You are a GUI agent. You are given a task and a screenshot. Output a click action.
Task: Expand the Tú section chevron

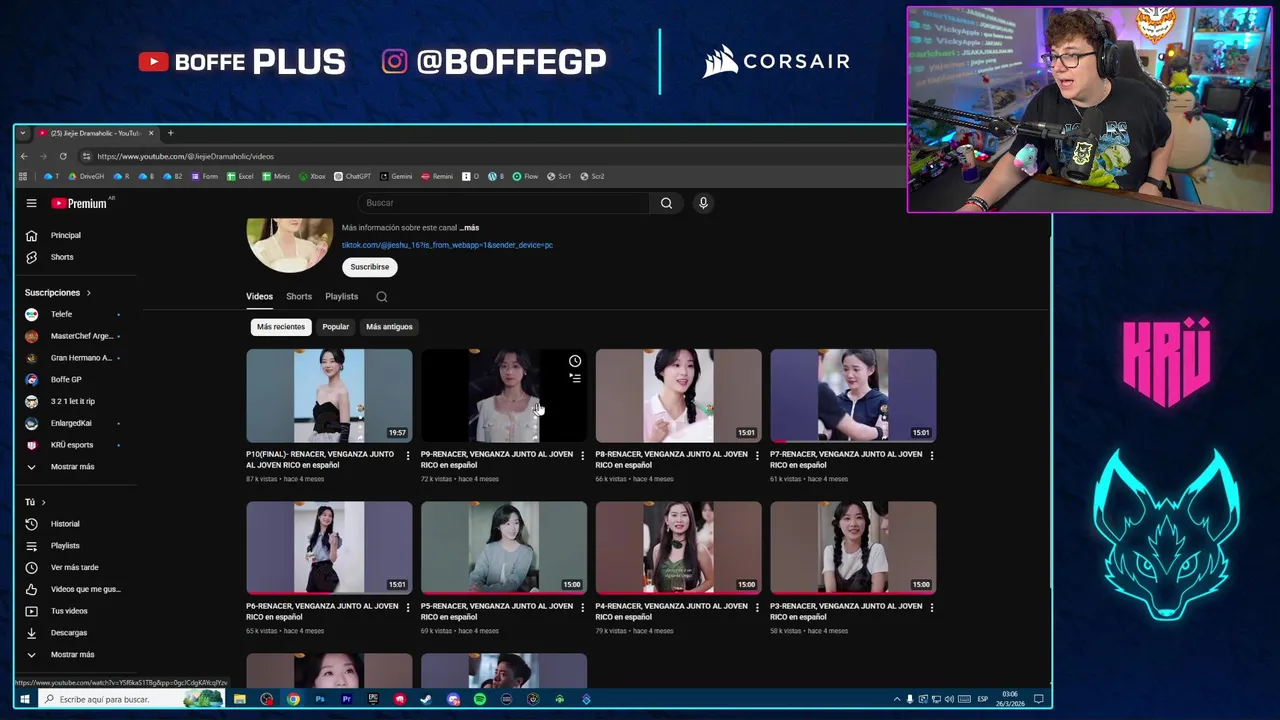pyautogui.click(x=43, y=502)
